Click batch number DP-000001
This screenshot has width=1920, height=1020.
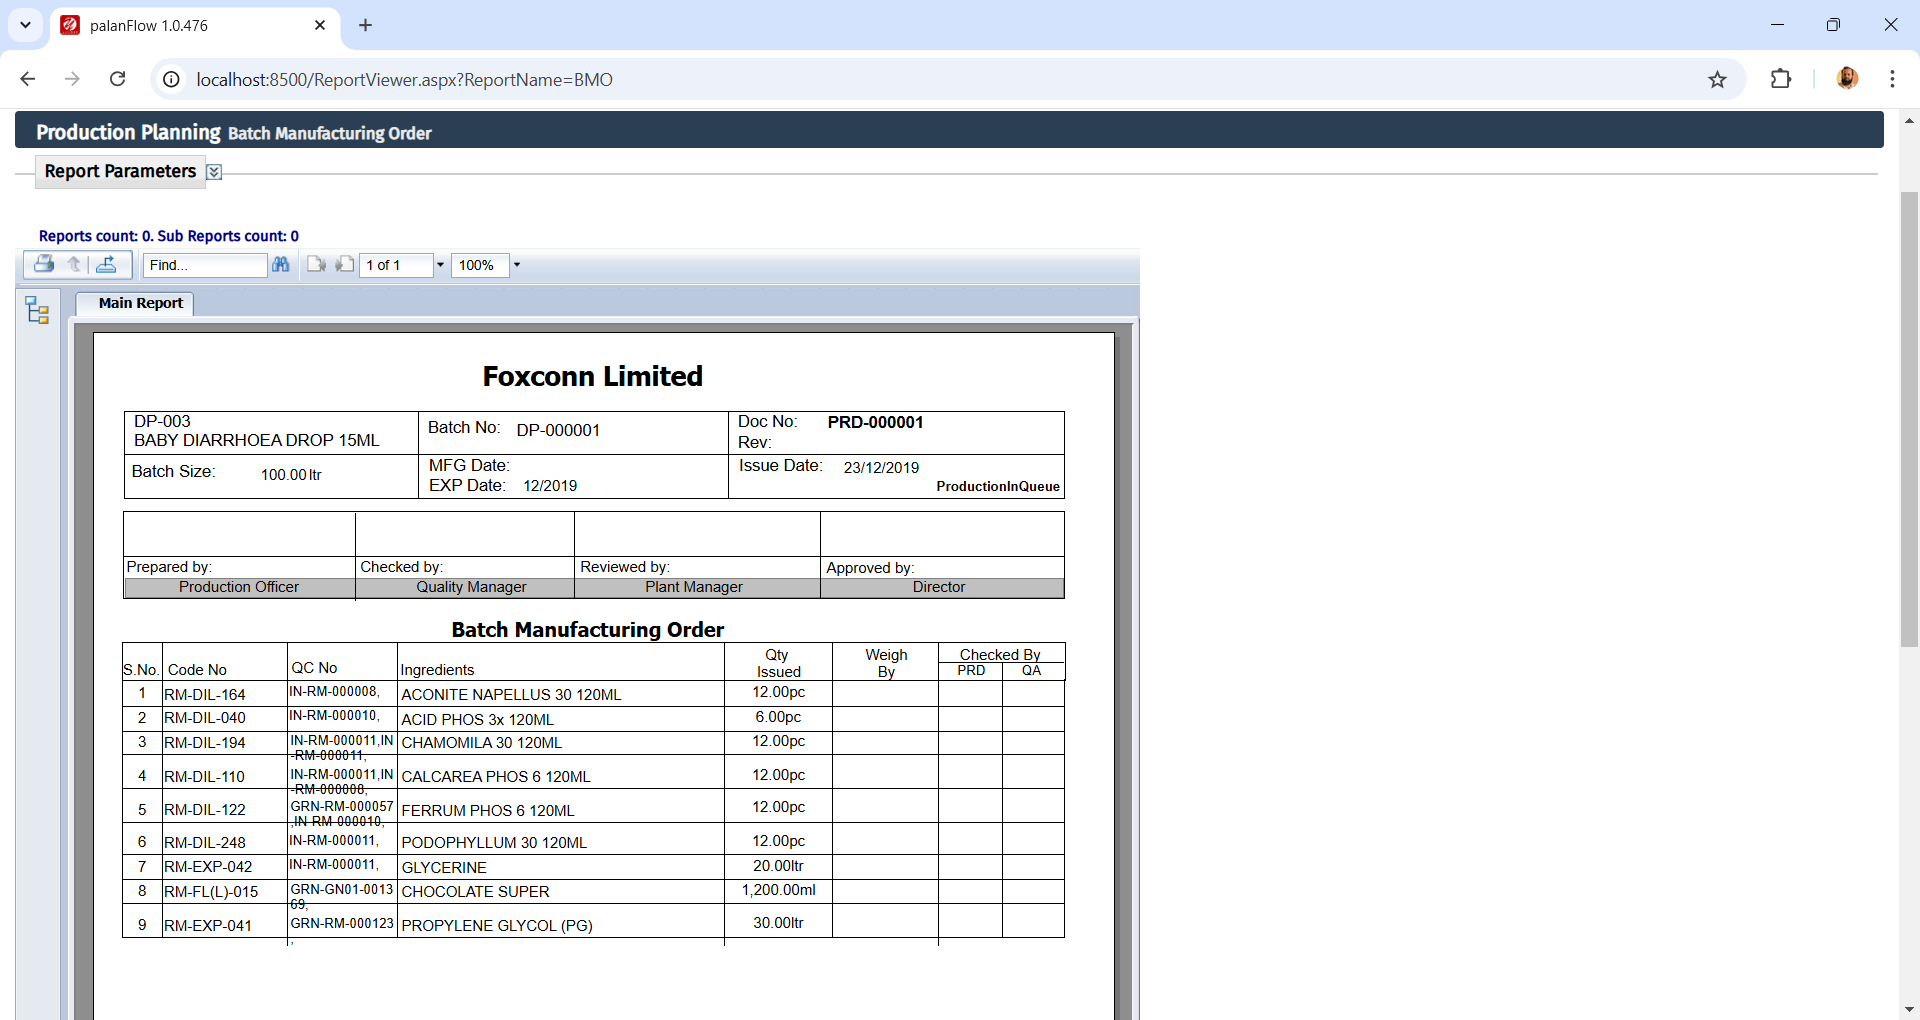(558, 430)
